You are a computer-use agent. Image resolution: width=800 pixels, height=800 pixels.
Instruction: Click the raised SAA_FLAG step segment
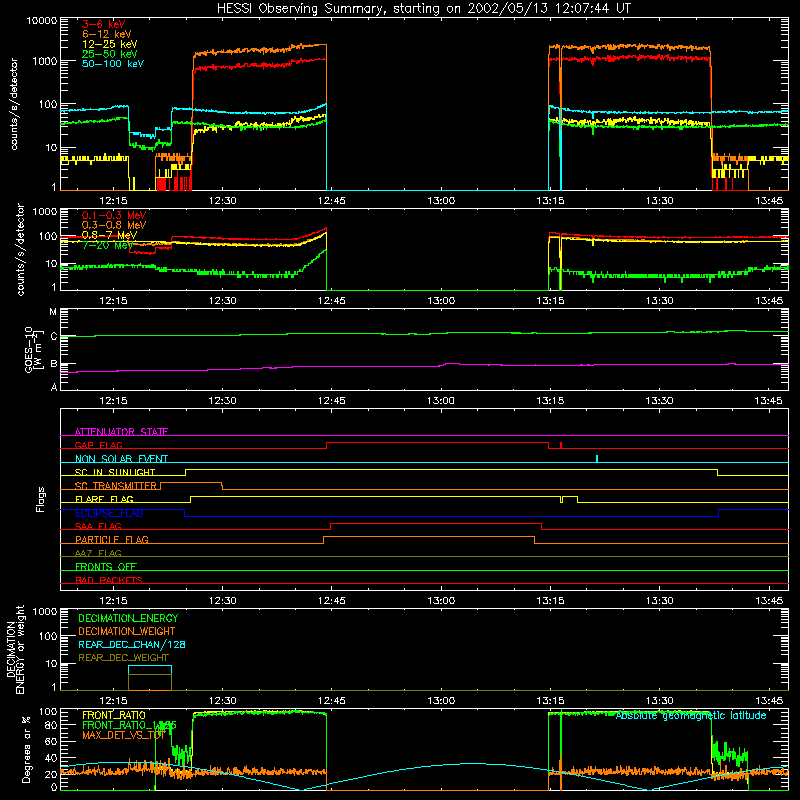(436, 523)
